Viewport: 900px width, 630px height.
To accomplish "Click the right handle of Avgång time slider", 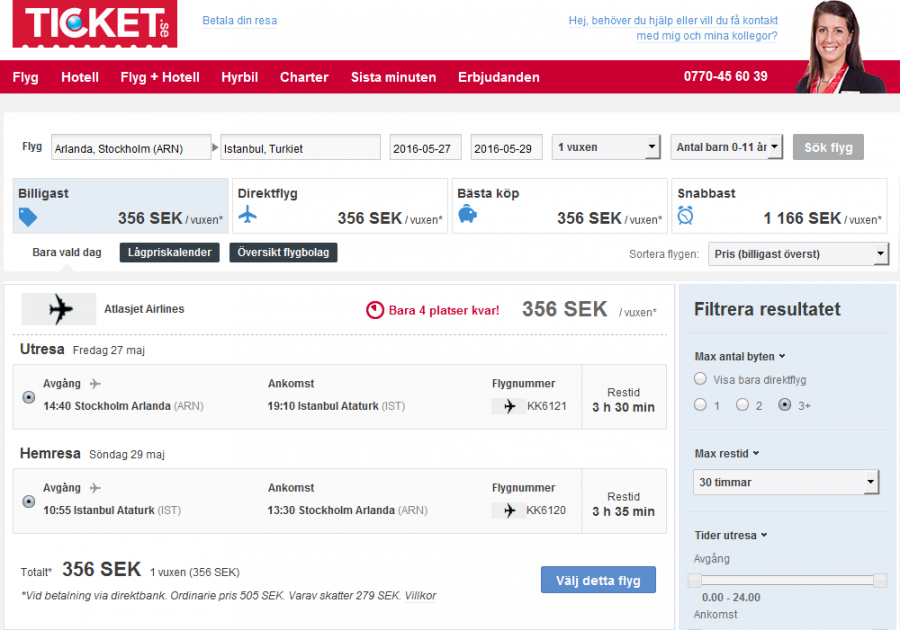I will pyautogui.click(x=880, y=580).
